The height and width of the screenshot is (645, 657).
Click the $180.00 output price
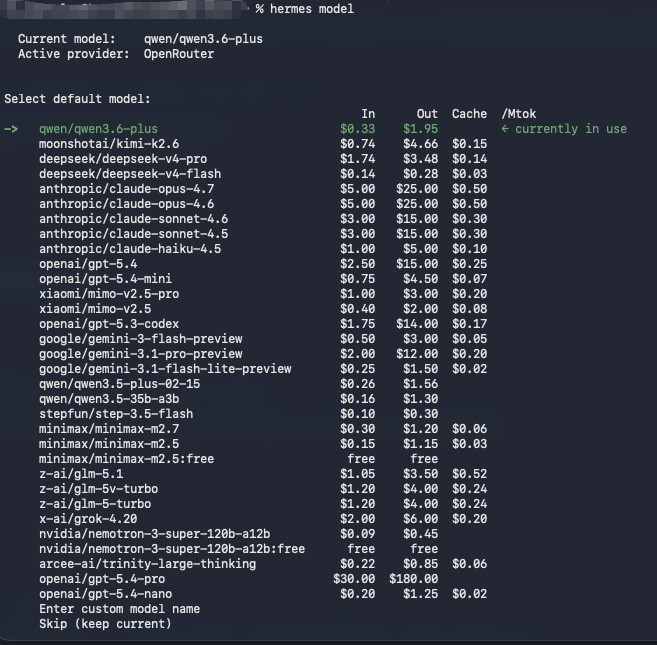click(414, 579)
